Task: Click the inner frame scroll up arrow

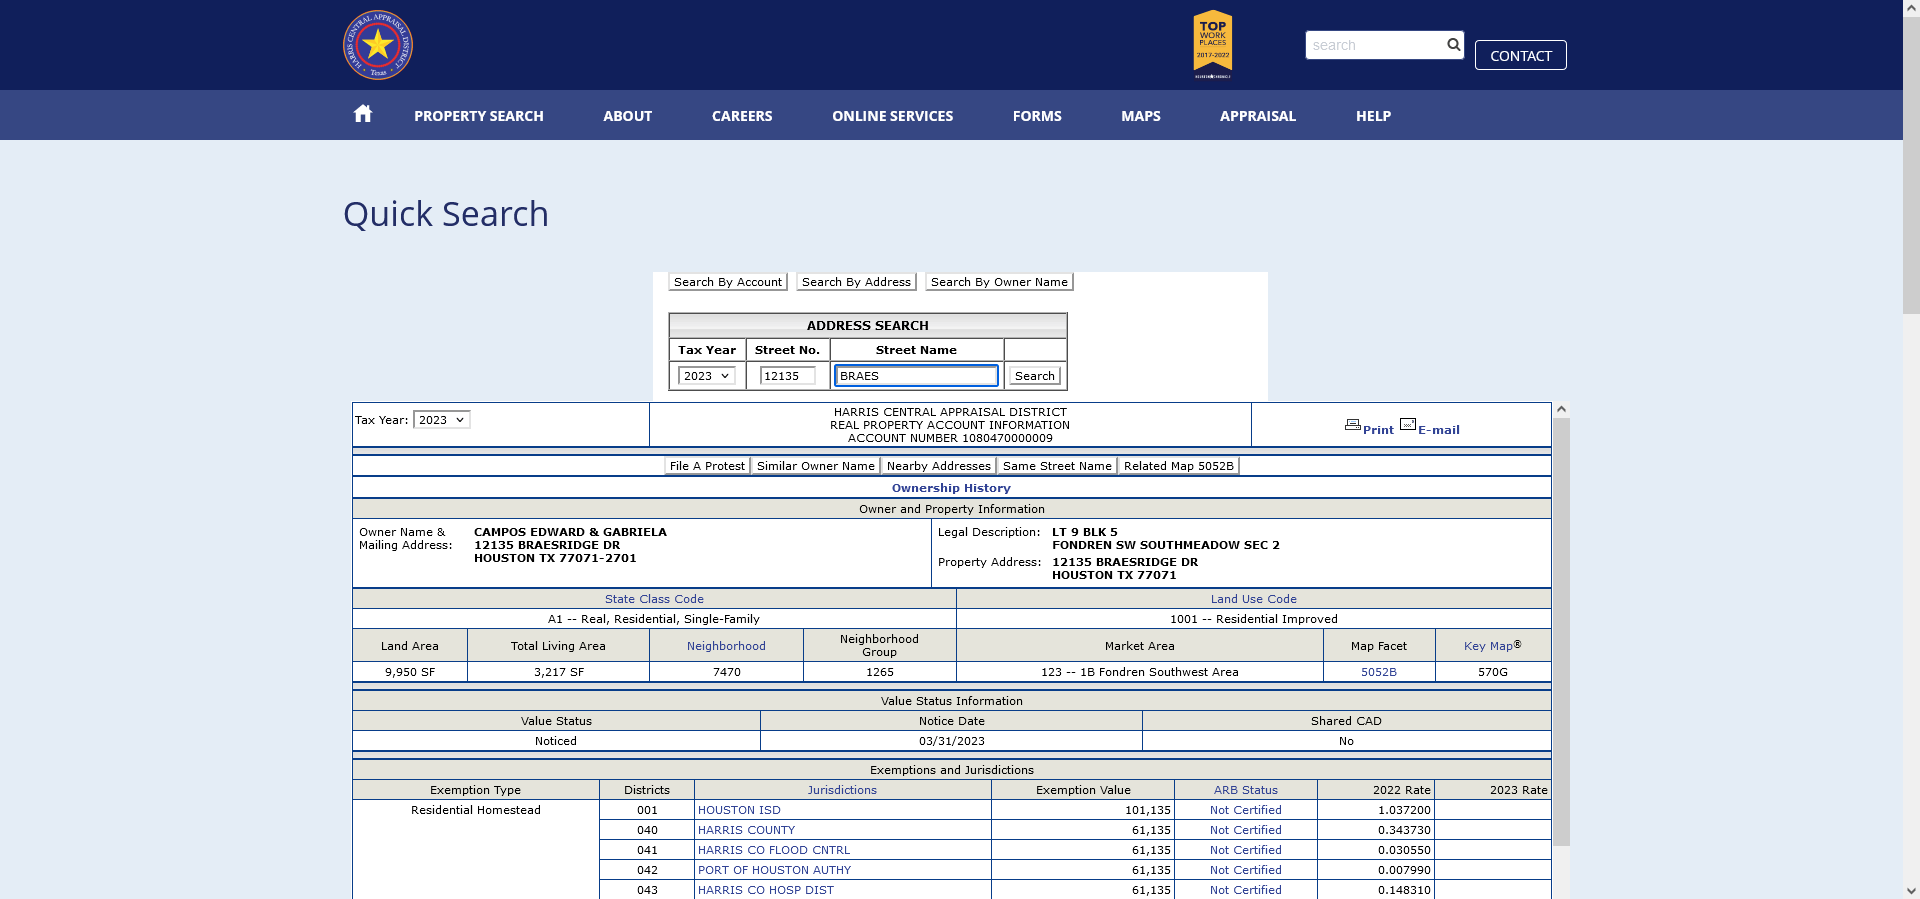Action: [1561, 410]
